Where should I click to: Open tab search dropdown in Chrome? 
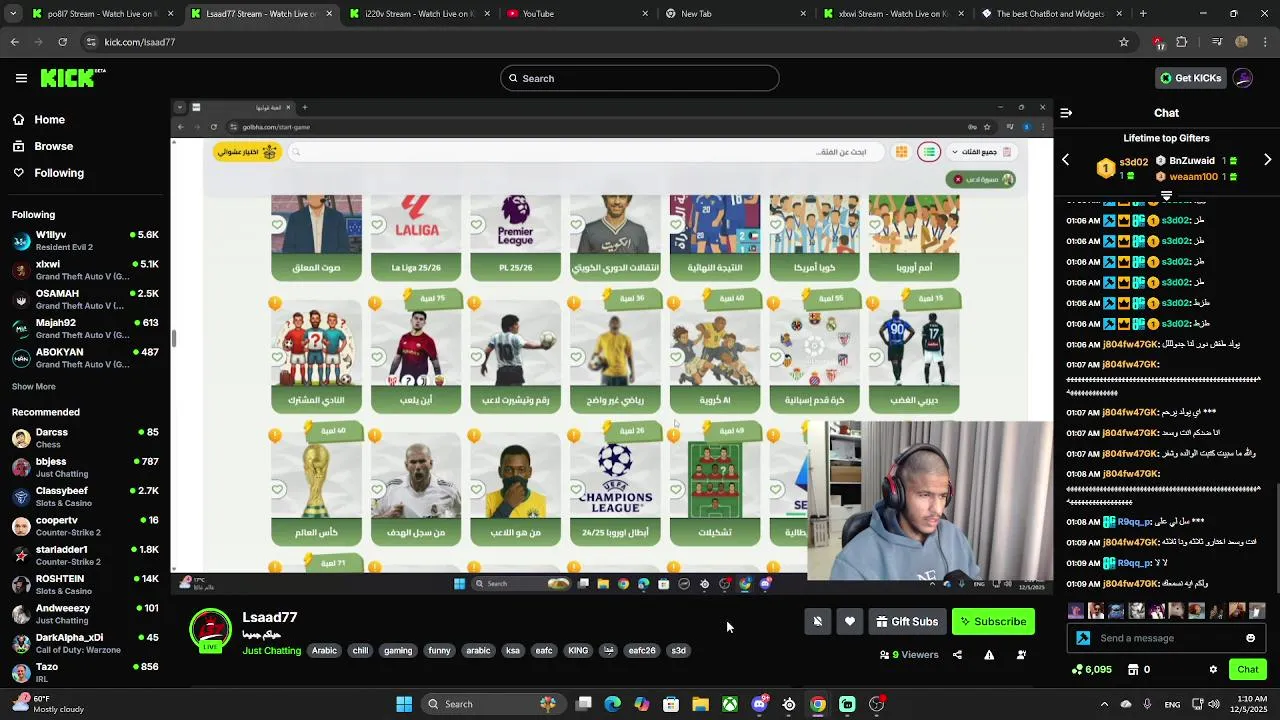[11, 14]
